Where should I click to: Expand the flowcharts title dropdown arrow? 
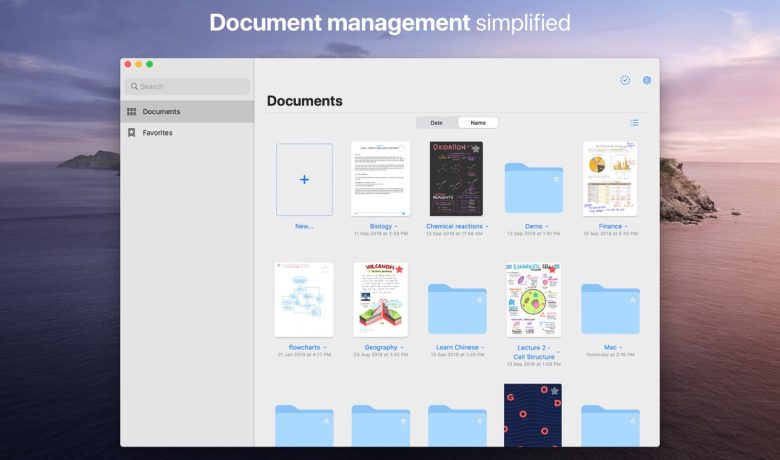[x=325, y=348]
